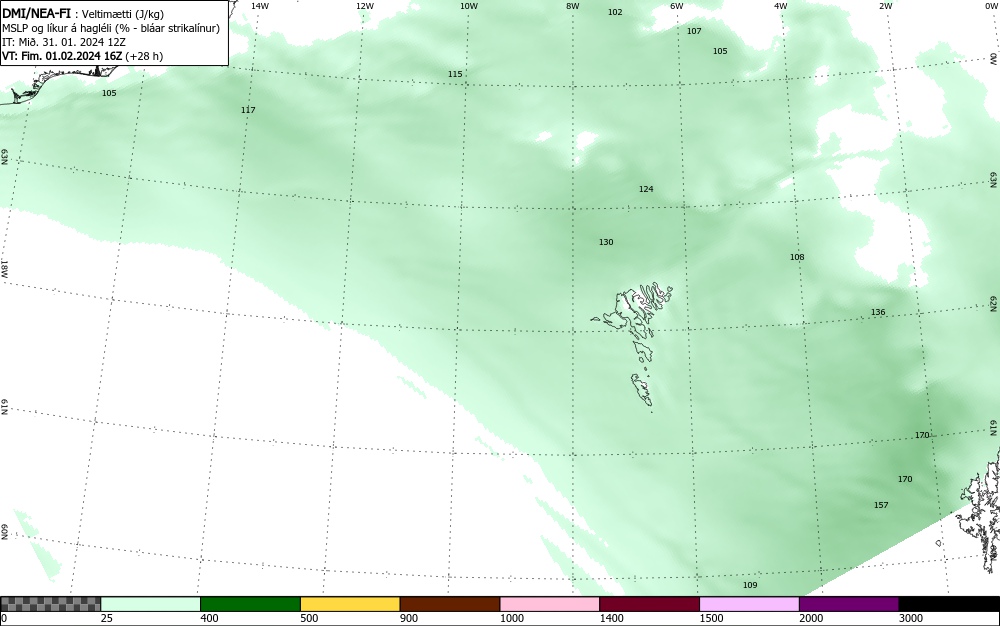The image size is (1000, 626).
Task: Click the legend scale label "400"
Action: tap(209, 618)
